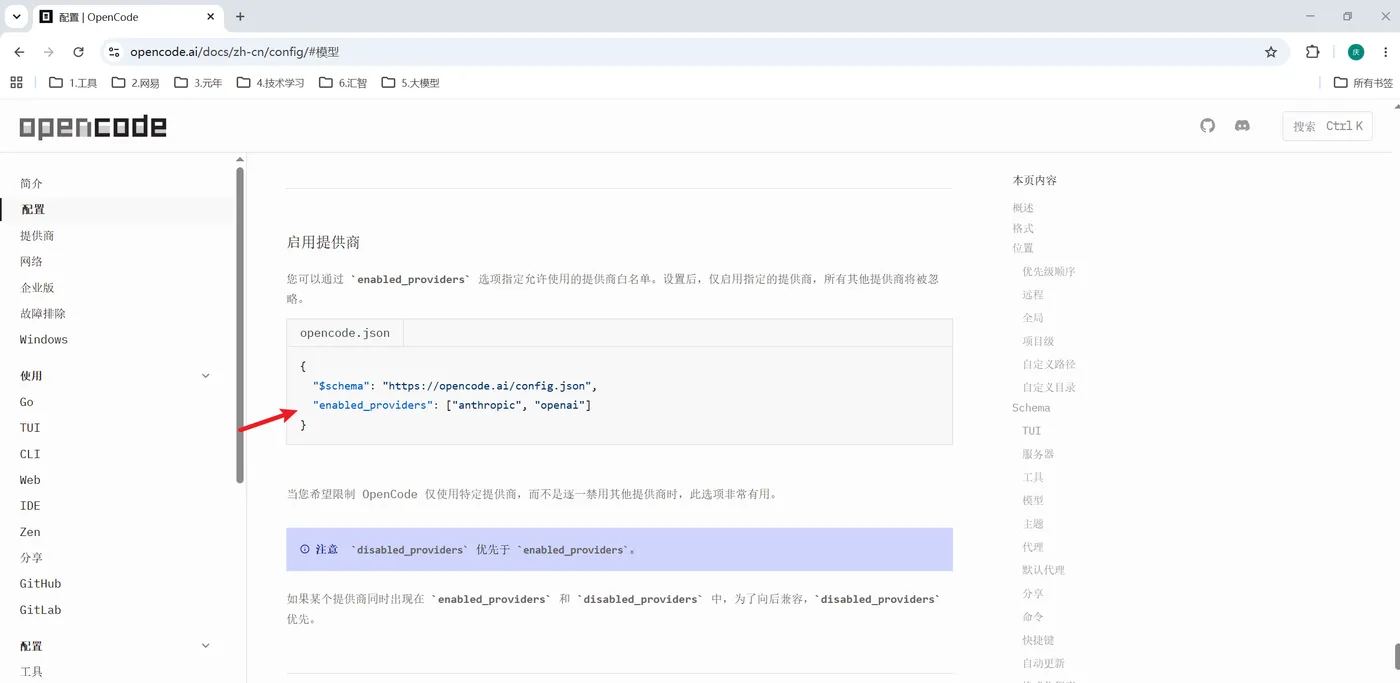Click the left sidebar scrollbar thumb
The width and height of the screenshot is (1400, 683).
pos(240,325)
